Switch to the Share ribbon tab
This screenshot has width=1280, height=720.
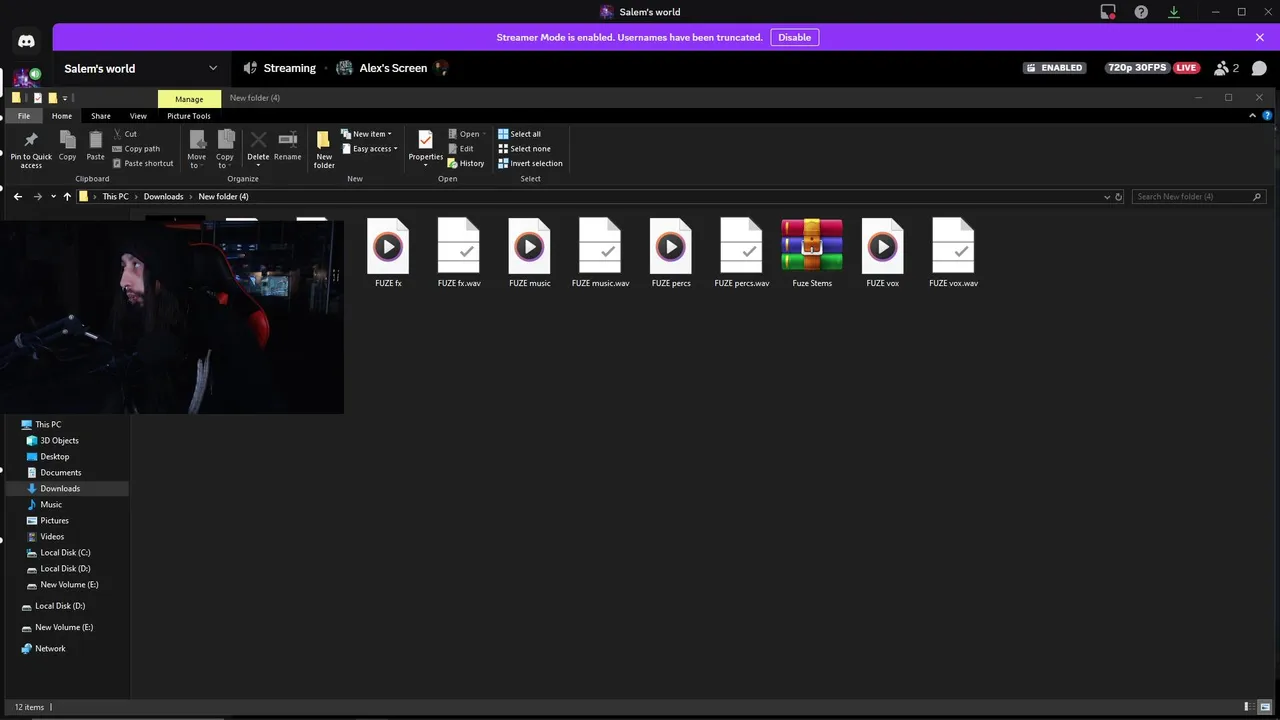pos(101,116)
